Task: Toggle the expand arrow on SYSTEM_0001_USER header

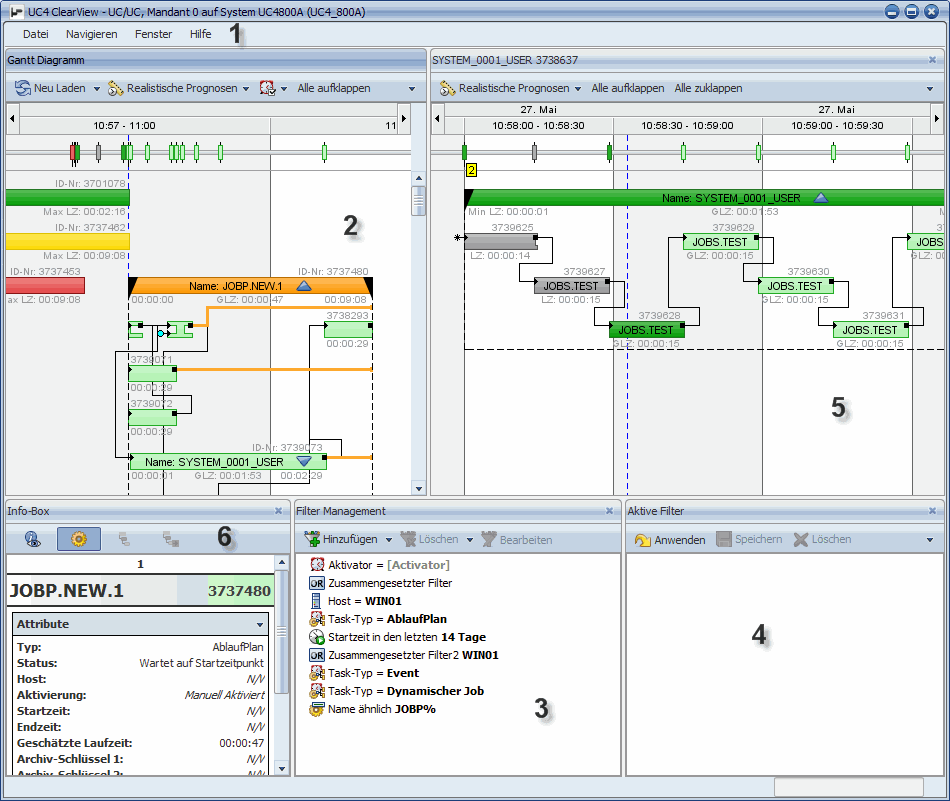Action: 819,198
